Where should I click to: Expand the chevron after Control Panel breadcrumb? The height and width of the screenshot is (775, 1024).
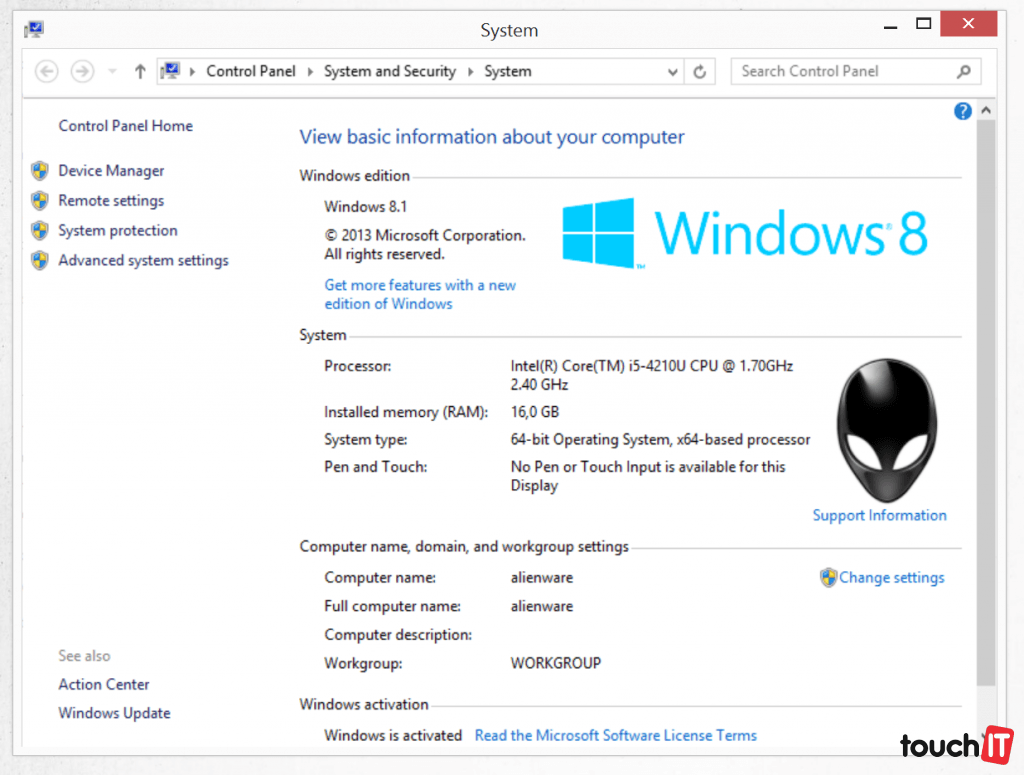(310, 72)
